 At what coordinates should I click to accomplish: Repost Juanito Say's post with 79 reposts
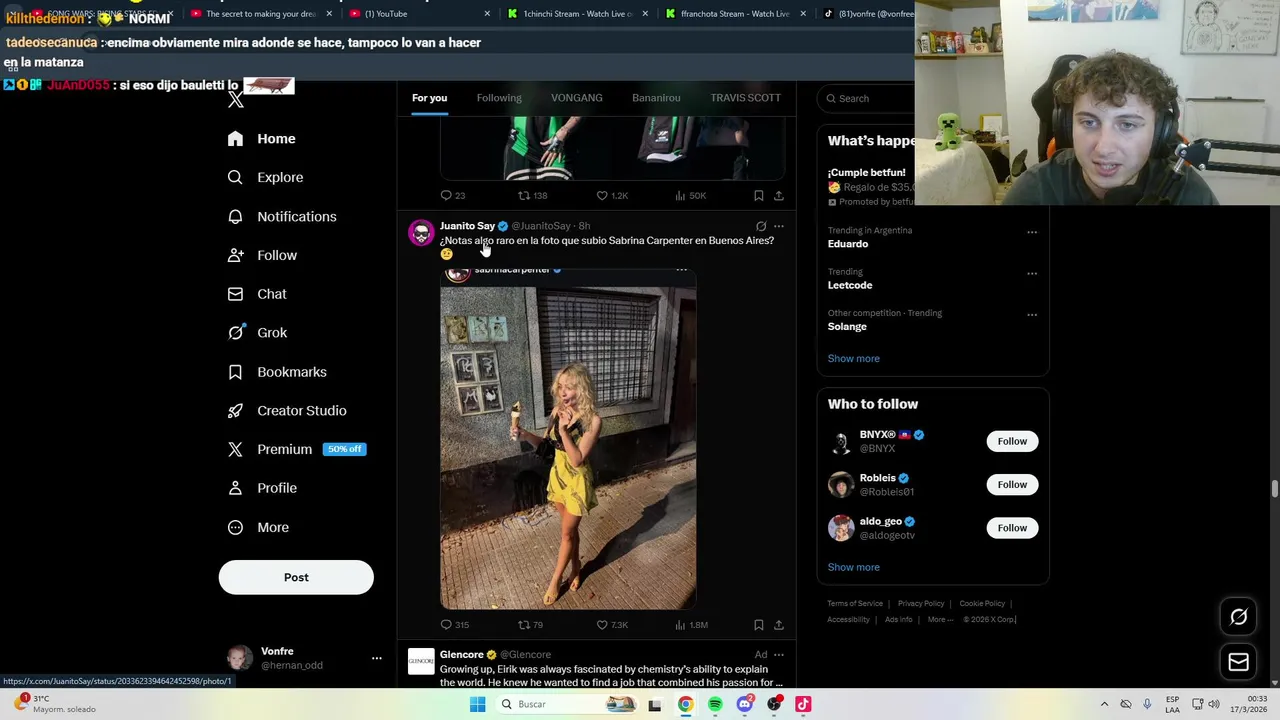(530, 625)
